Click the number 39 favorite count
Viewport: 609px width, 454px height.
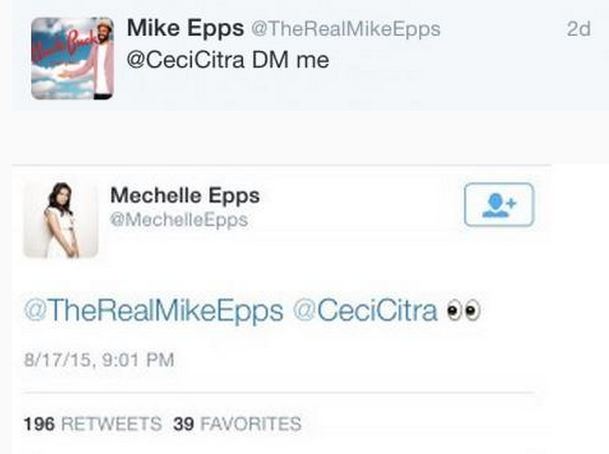coord(183,424)
